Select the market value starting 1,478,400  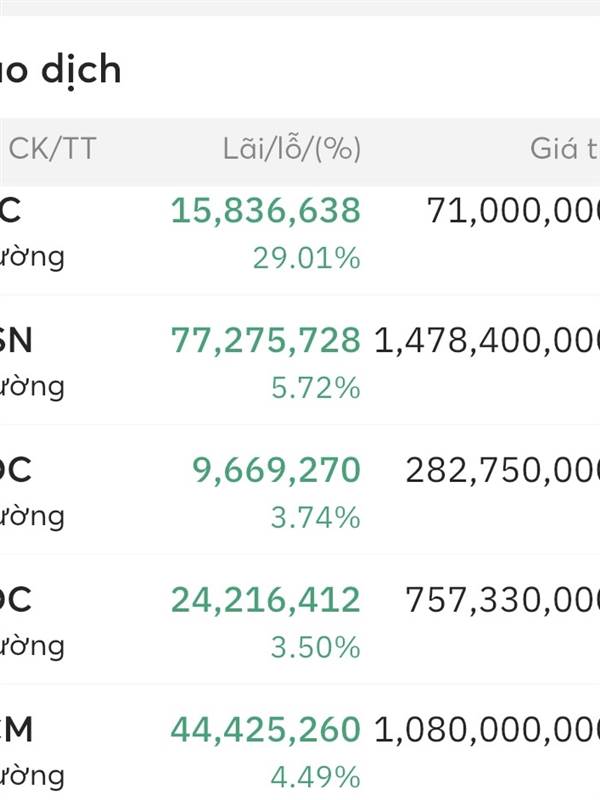487,341
